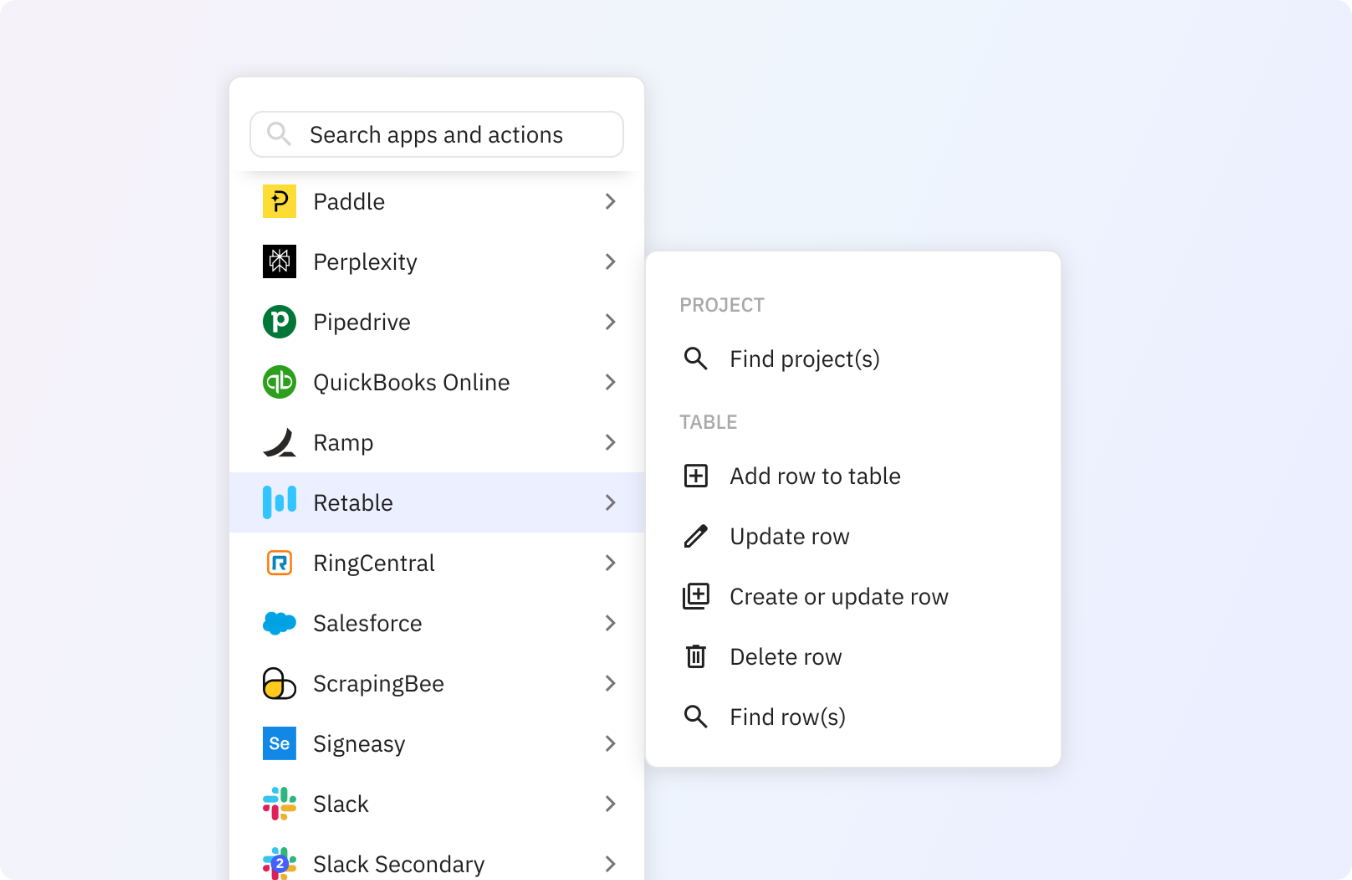
Task: Choose the Find row(s) action
Action: click(x=853, y=716)
